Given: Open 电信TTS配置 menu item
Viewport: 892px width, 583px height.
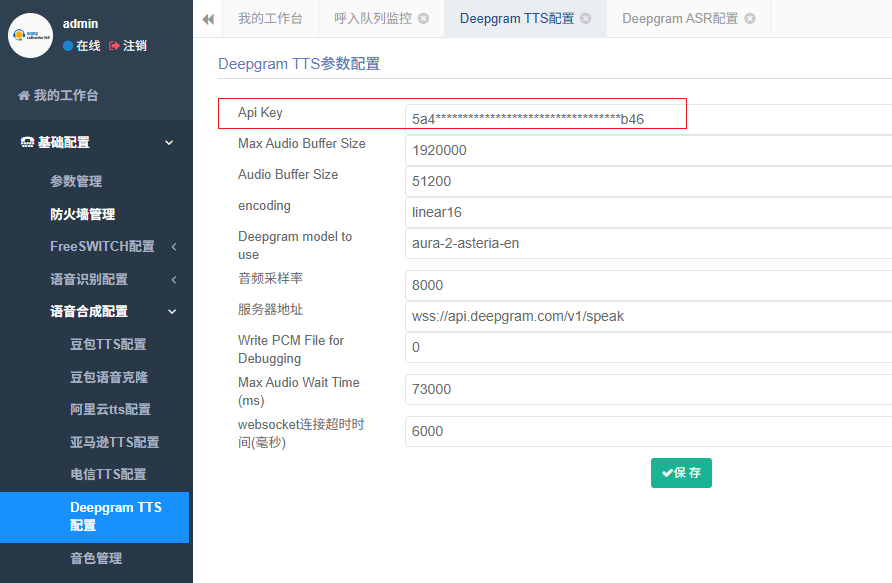Looking at the screenshot, I should pyautogui.click(x=108, y=474).
